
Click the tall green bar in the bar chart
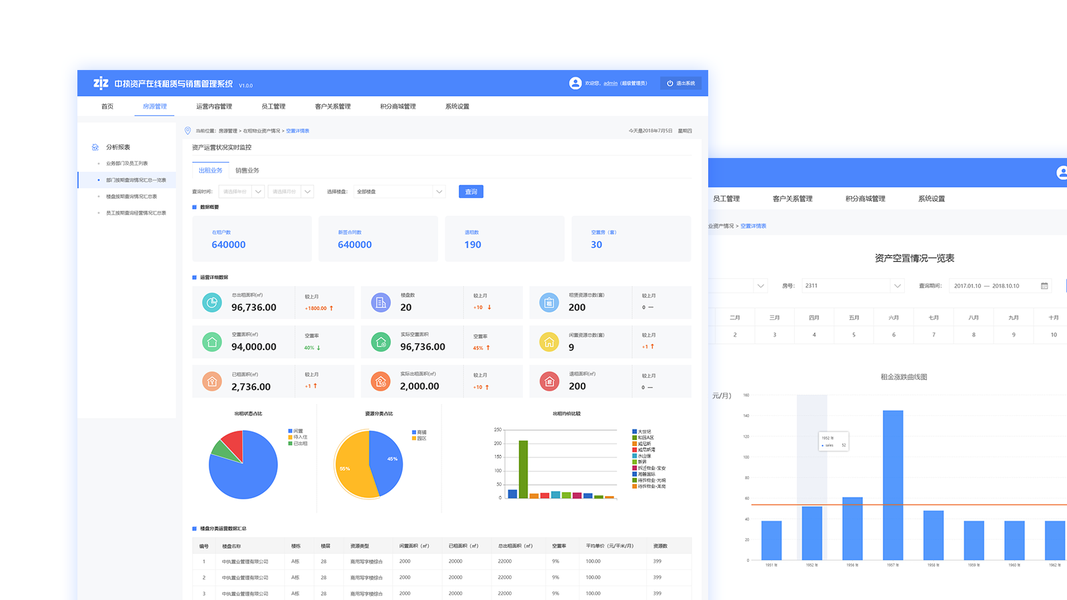point(523,469)
